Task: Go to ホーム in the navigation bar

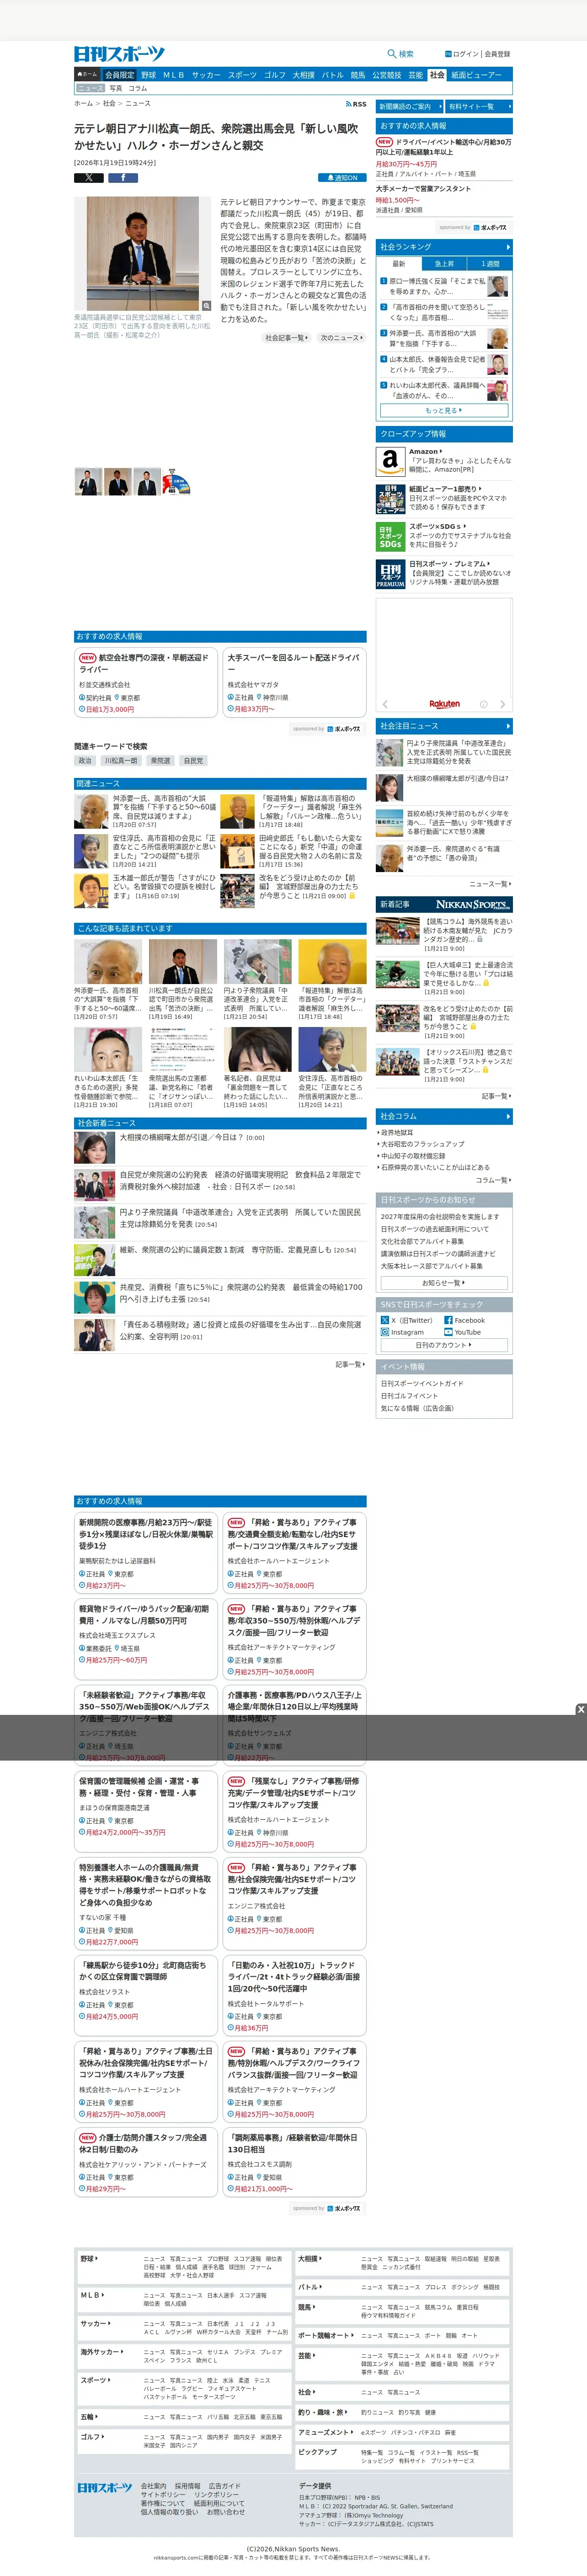Action: pos(87,74)
